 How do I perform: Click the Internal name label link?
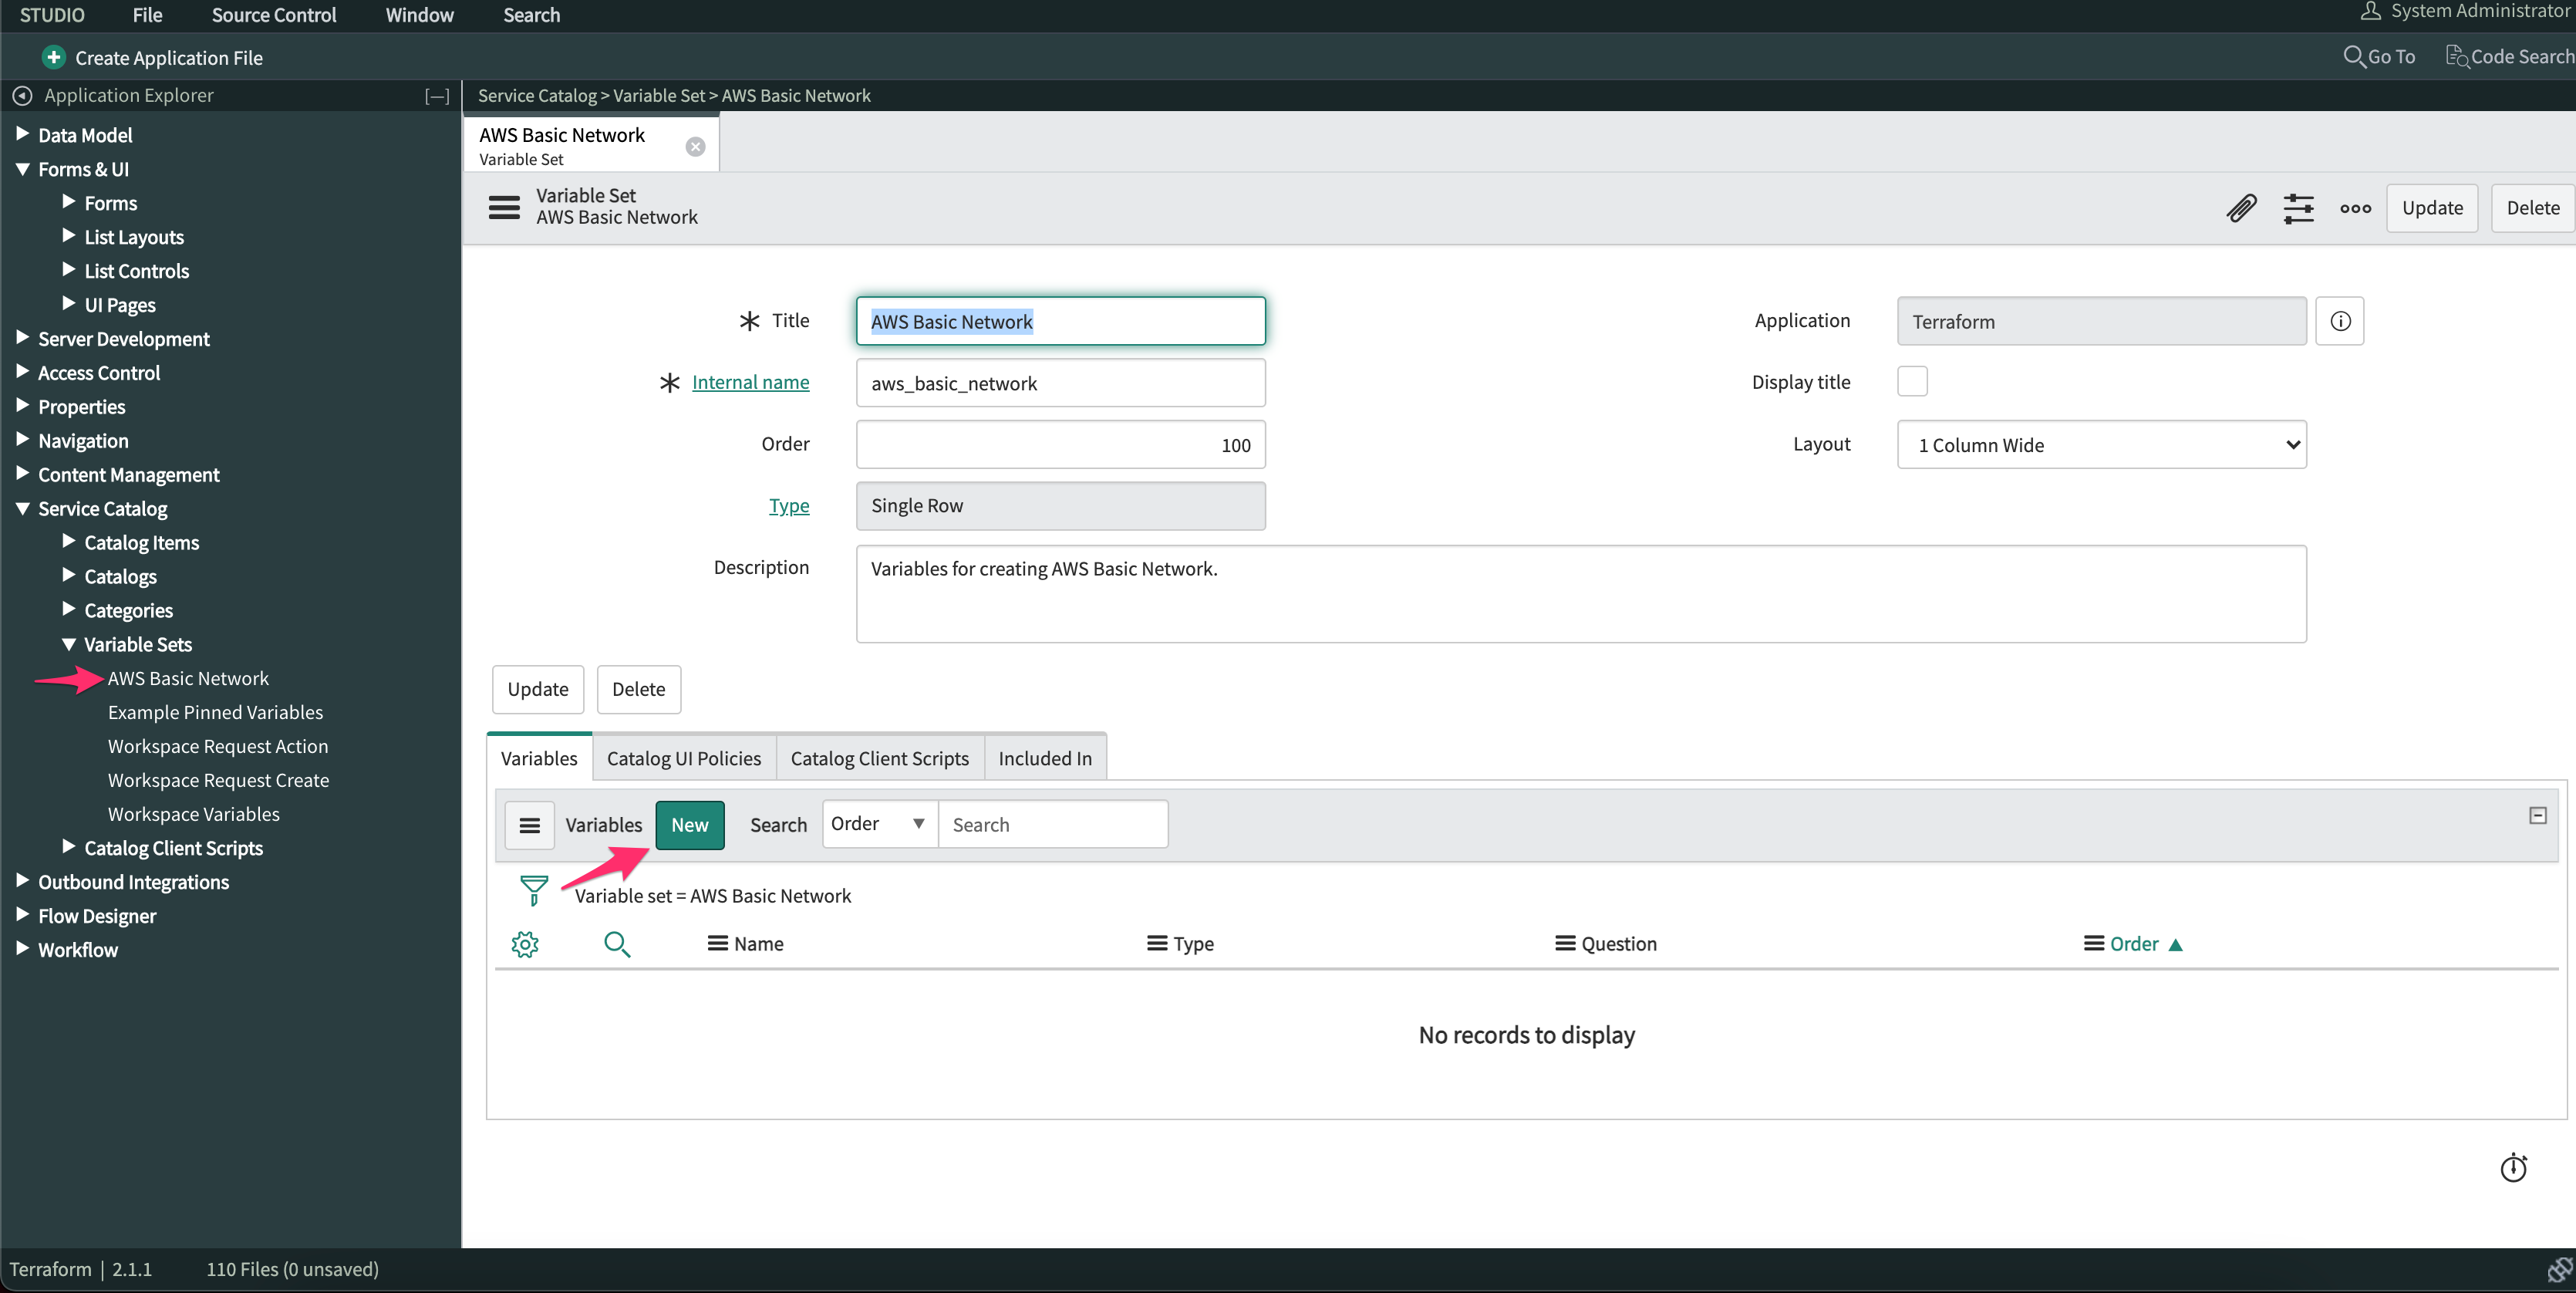[x=750, y=382]
